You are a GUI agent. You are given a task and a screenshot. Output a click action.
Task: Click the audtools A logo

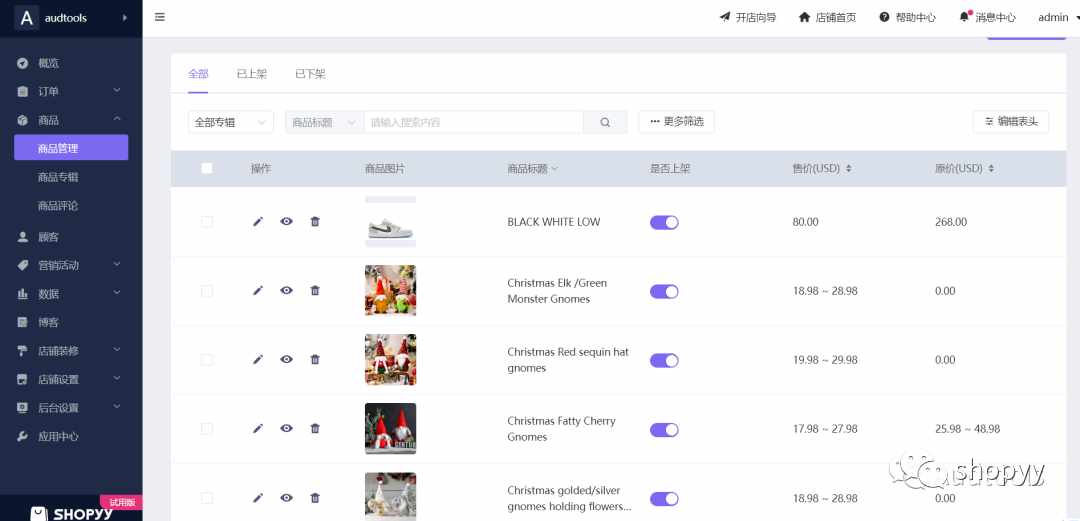click(x=26, y=18)
